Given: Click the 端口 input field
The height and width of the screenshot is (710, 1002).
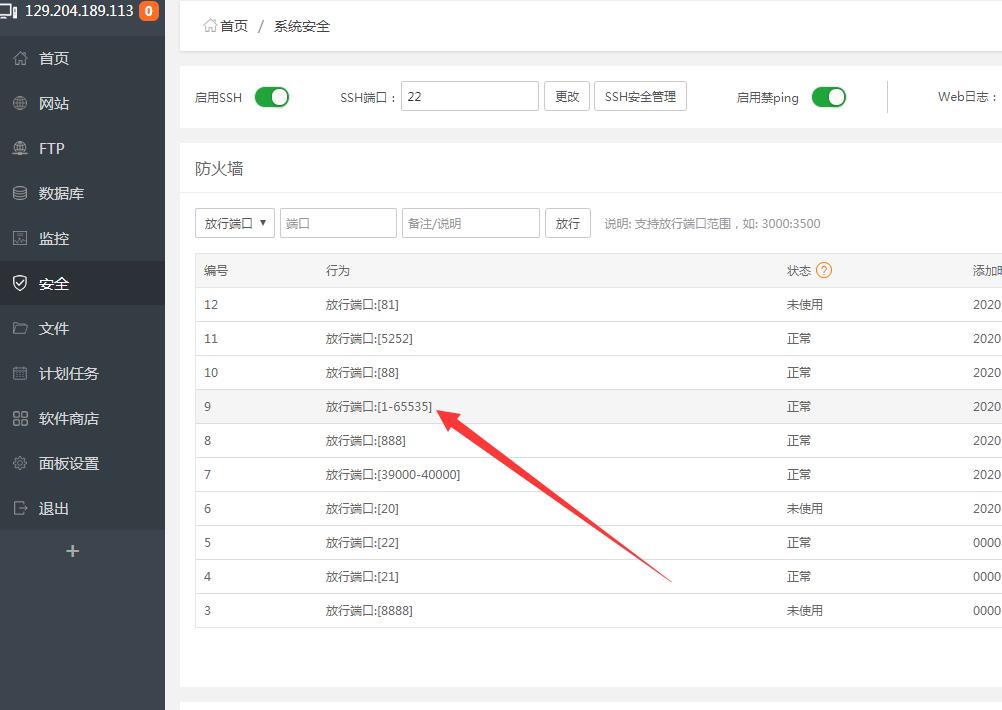Looking at the screenshot, I should pyautogui.click(x=338, y=223).
